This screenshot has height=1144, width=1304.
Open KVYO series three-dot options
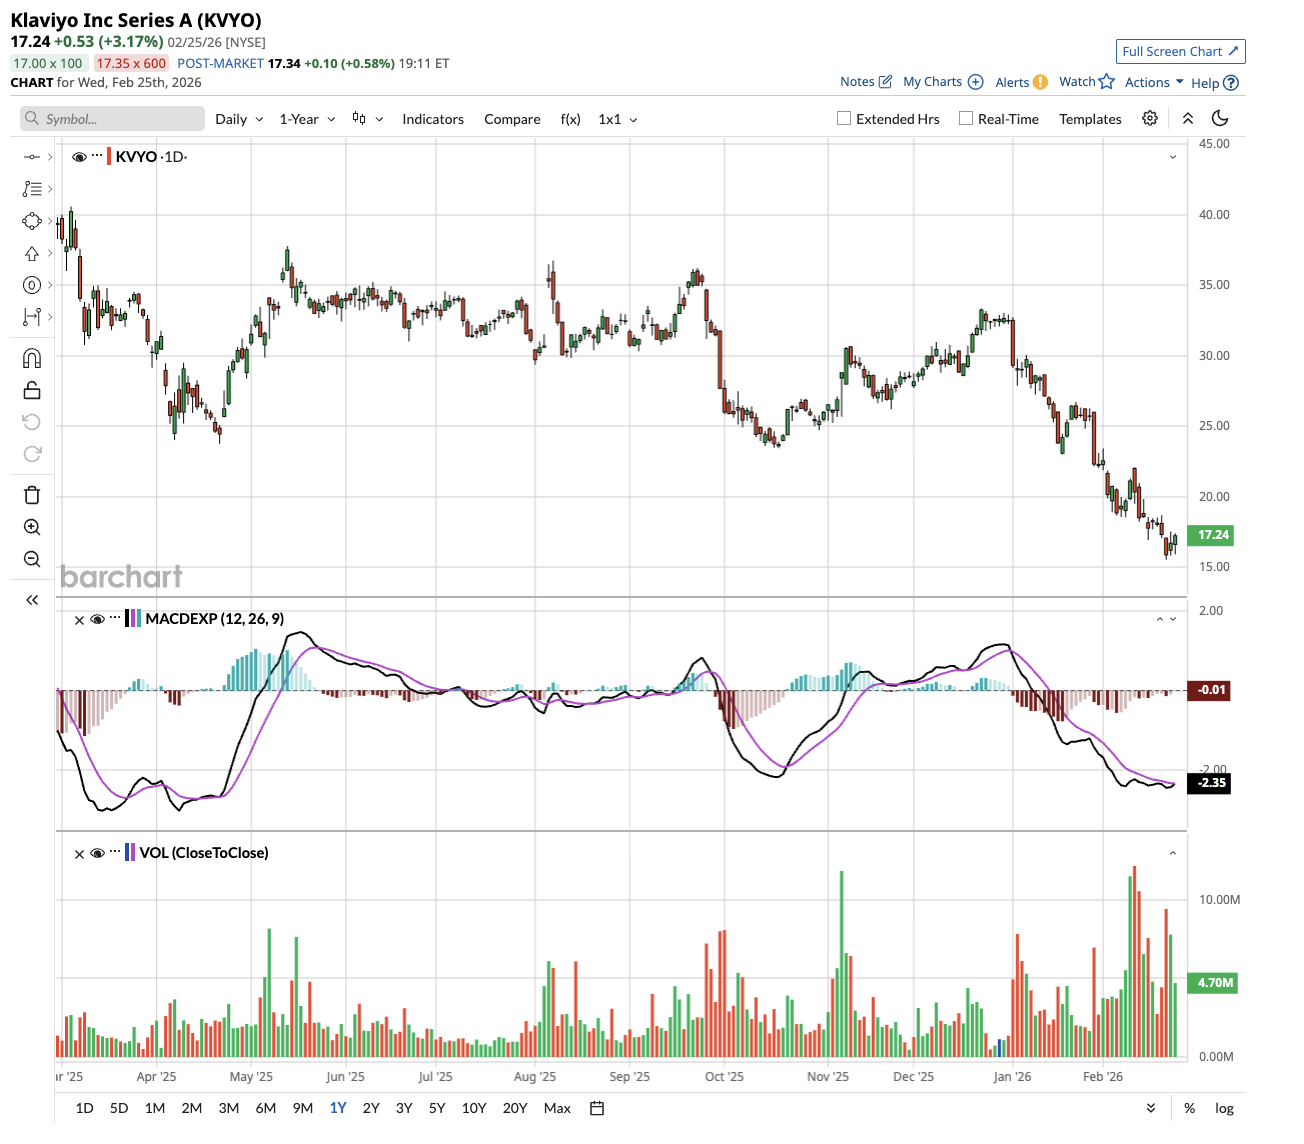(x=97, y=156)
